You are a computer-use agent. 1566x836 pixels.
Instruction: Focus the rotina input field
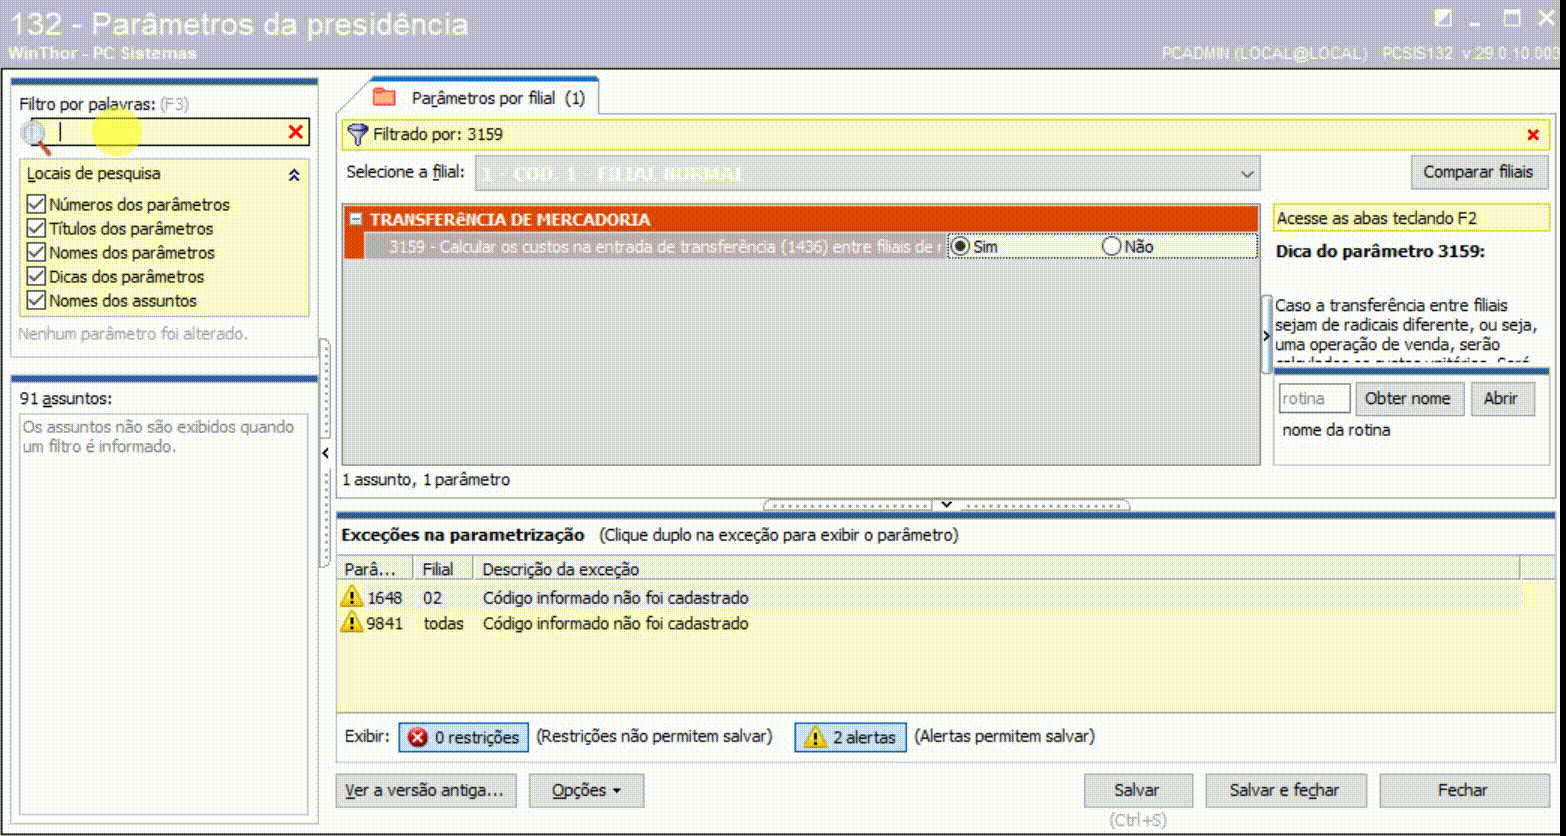click(x=1314, y=398)
